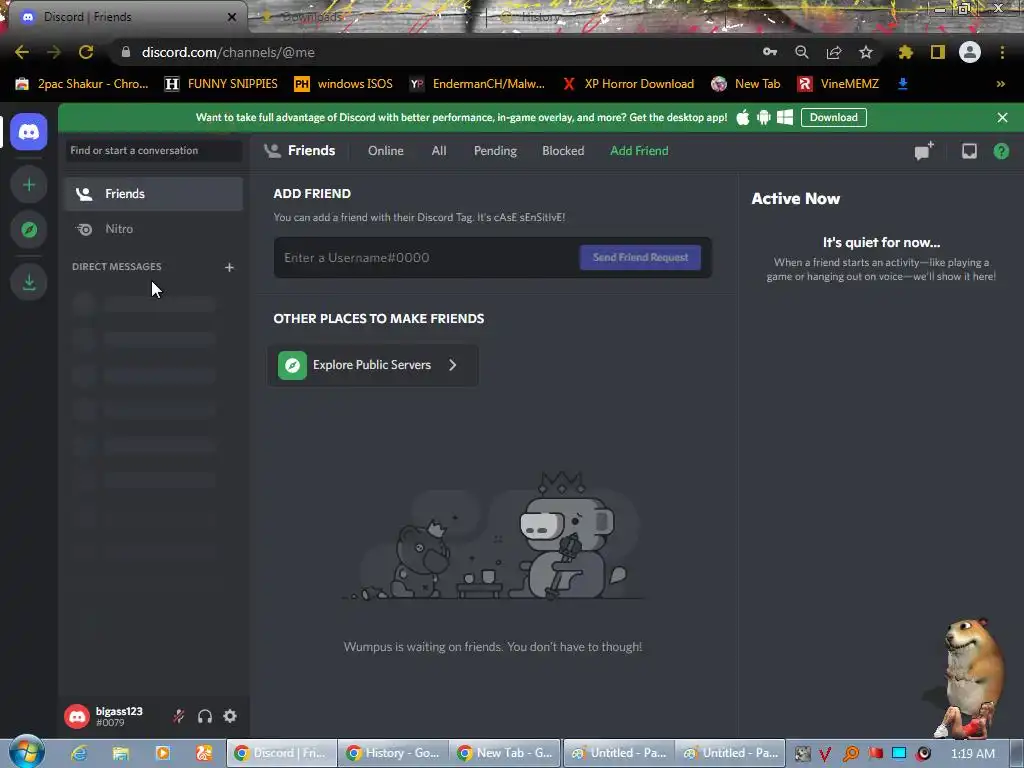Toggle deafen with headphones icon

[204, 716]
